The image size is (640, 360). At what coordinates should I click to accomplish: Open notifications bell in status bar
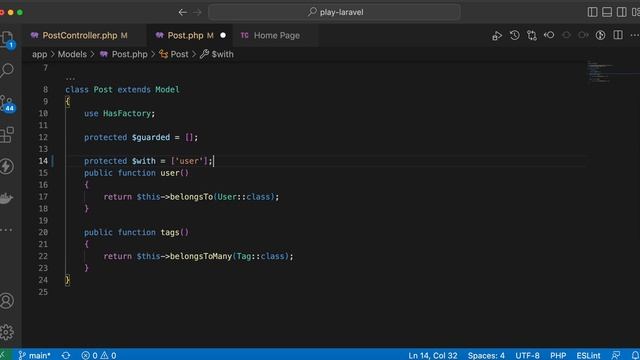pyautogui.click(x=635, y=356)
